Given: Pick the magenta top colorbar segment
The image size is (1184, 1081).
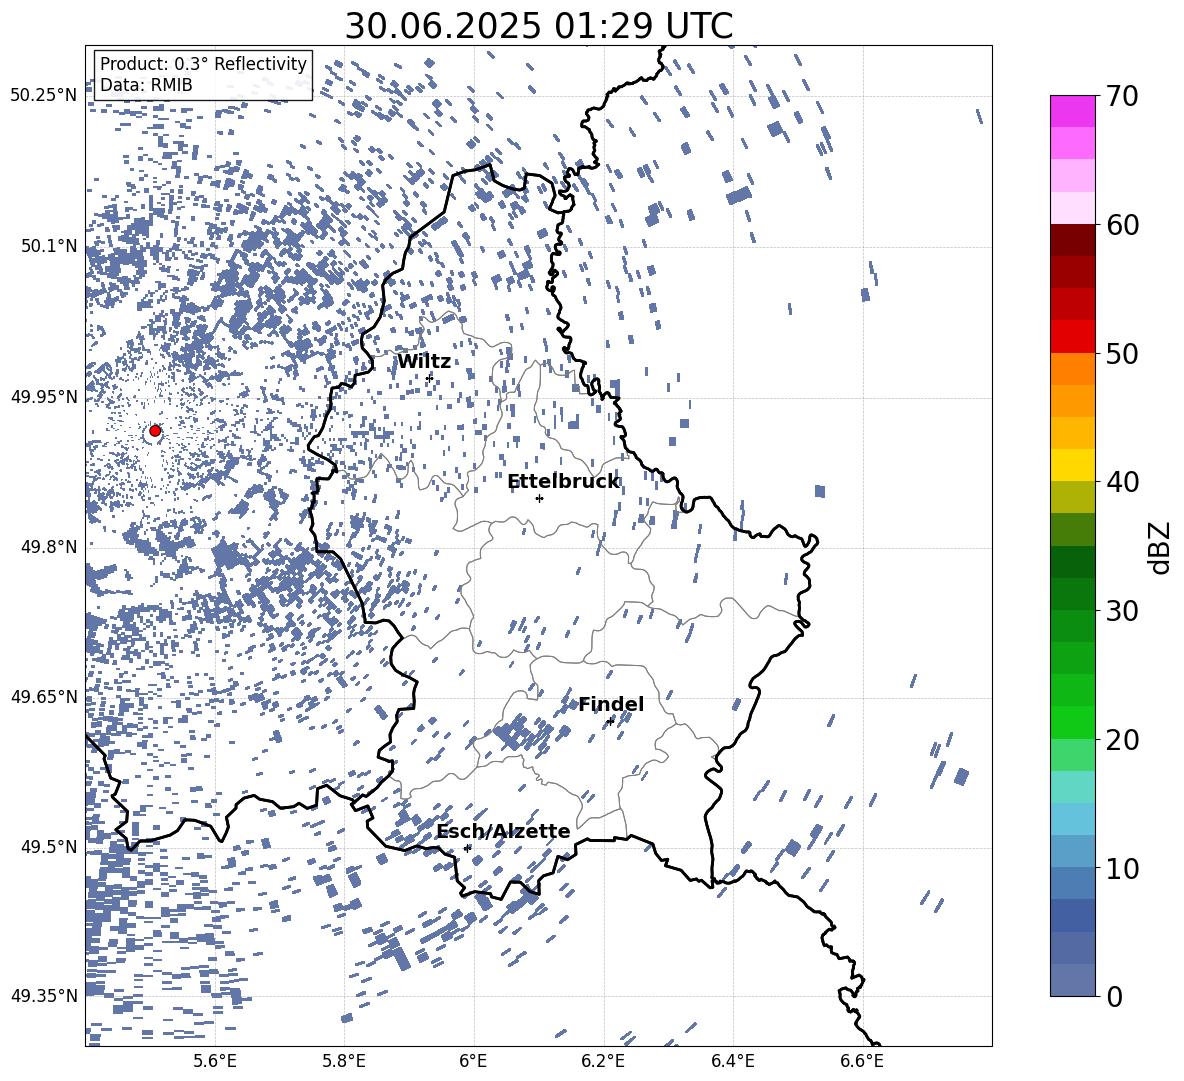Looking at the screenshot, I should (x=1073, y=111).
